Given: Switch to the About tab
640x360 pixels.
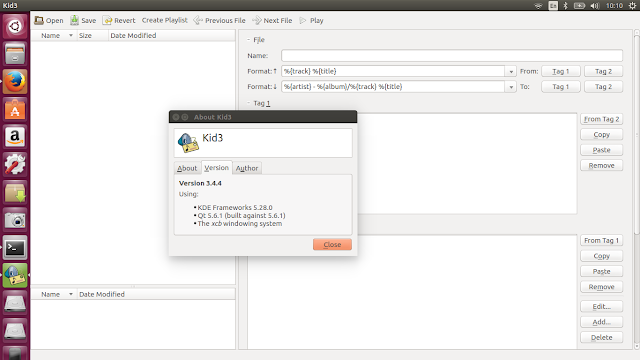Looking at the screenshot, I should tap(187, 168).
